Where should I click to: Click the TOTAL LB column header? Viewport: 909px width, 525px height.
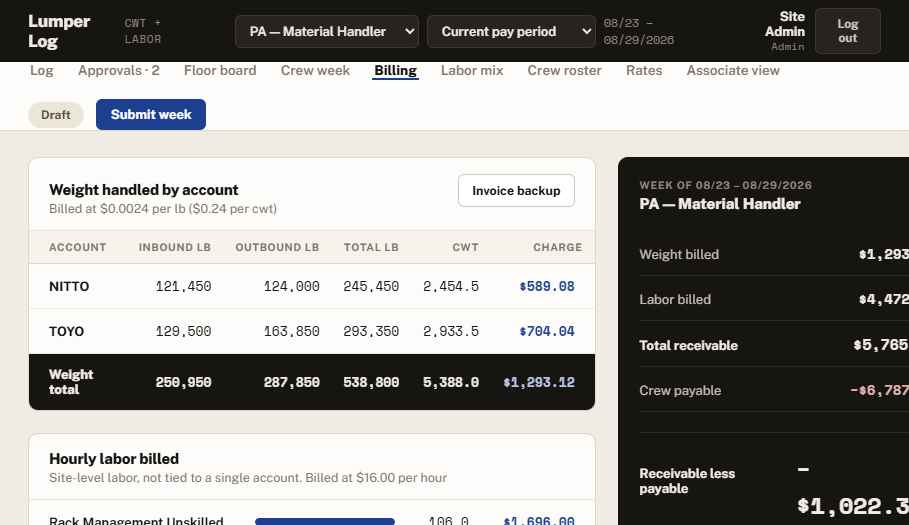371,247
